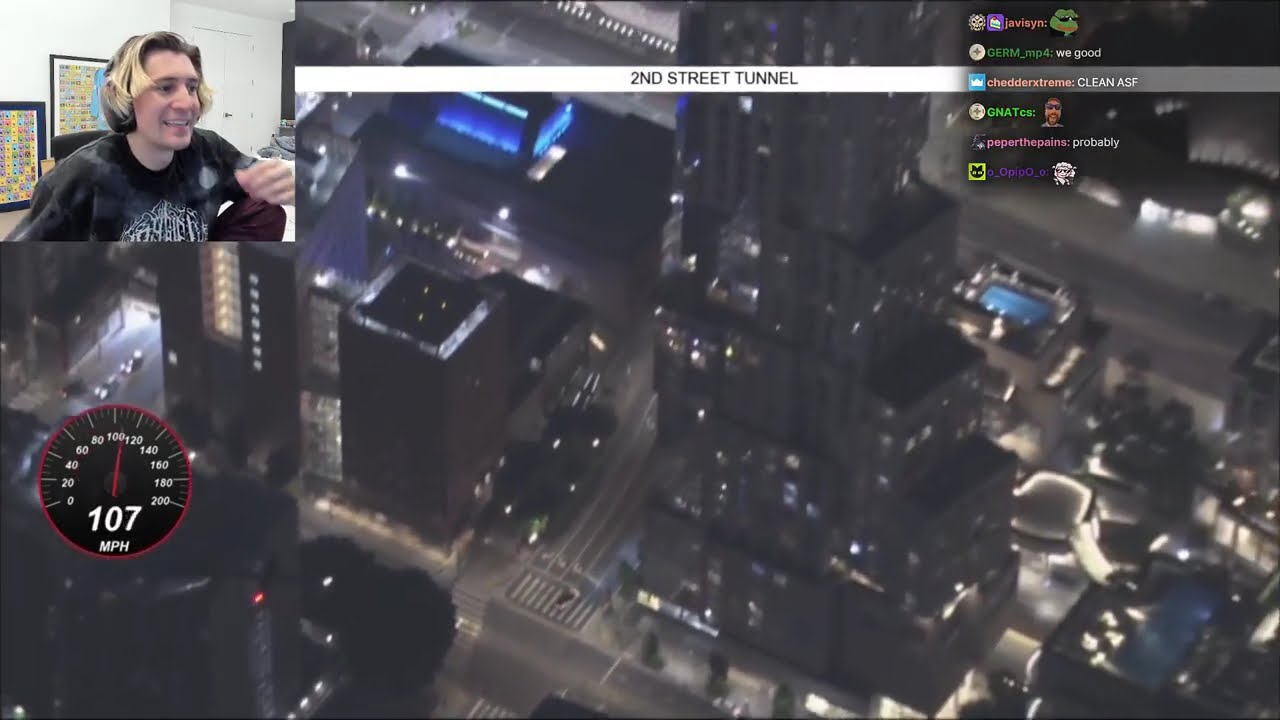Open peperthepains's chat username
The width and height of the screenshot is (1280, 720).
(x=1028, y=142)
